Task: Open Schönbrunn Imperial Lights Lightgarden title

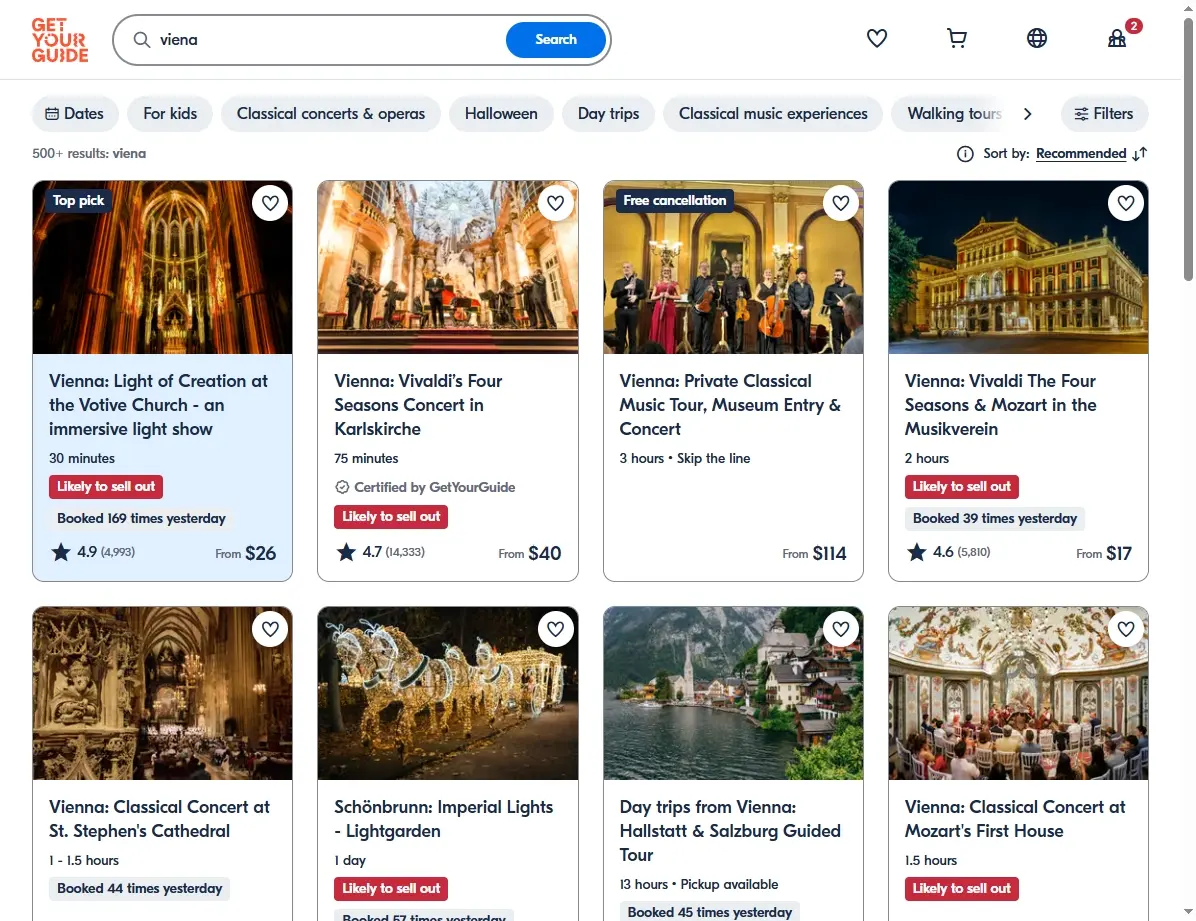Action: (444, 819)
